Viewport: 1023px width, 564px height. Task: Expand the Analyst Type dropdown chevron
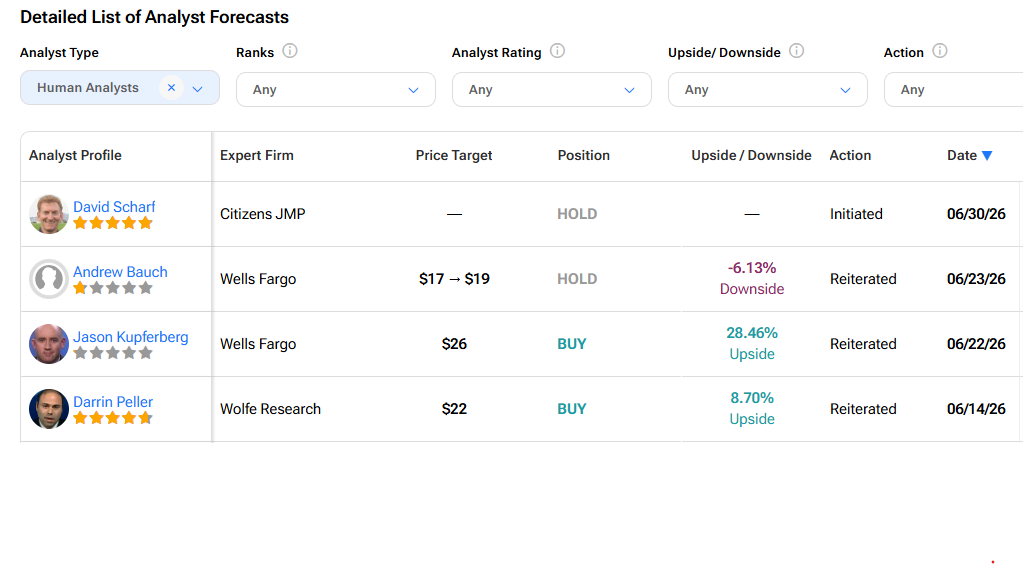[x=198, y=89]
